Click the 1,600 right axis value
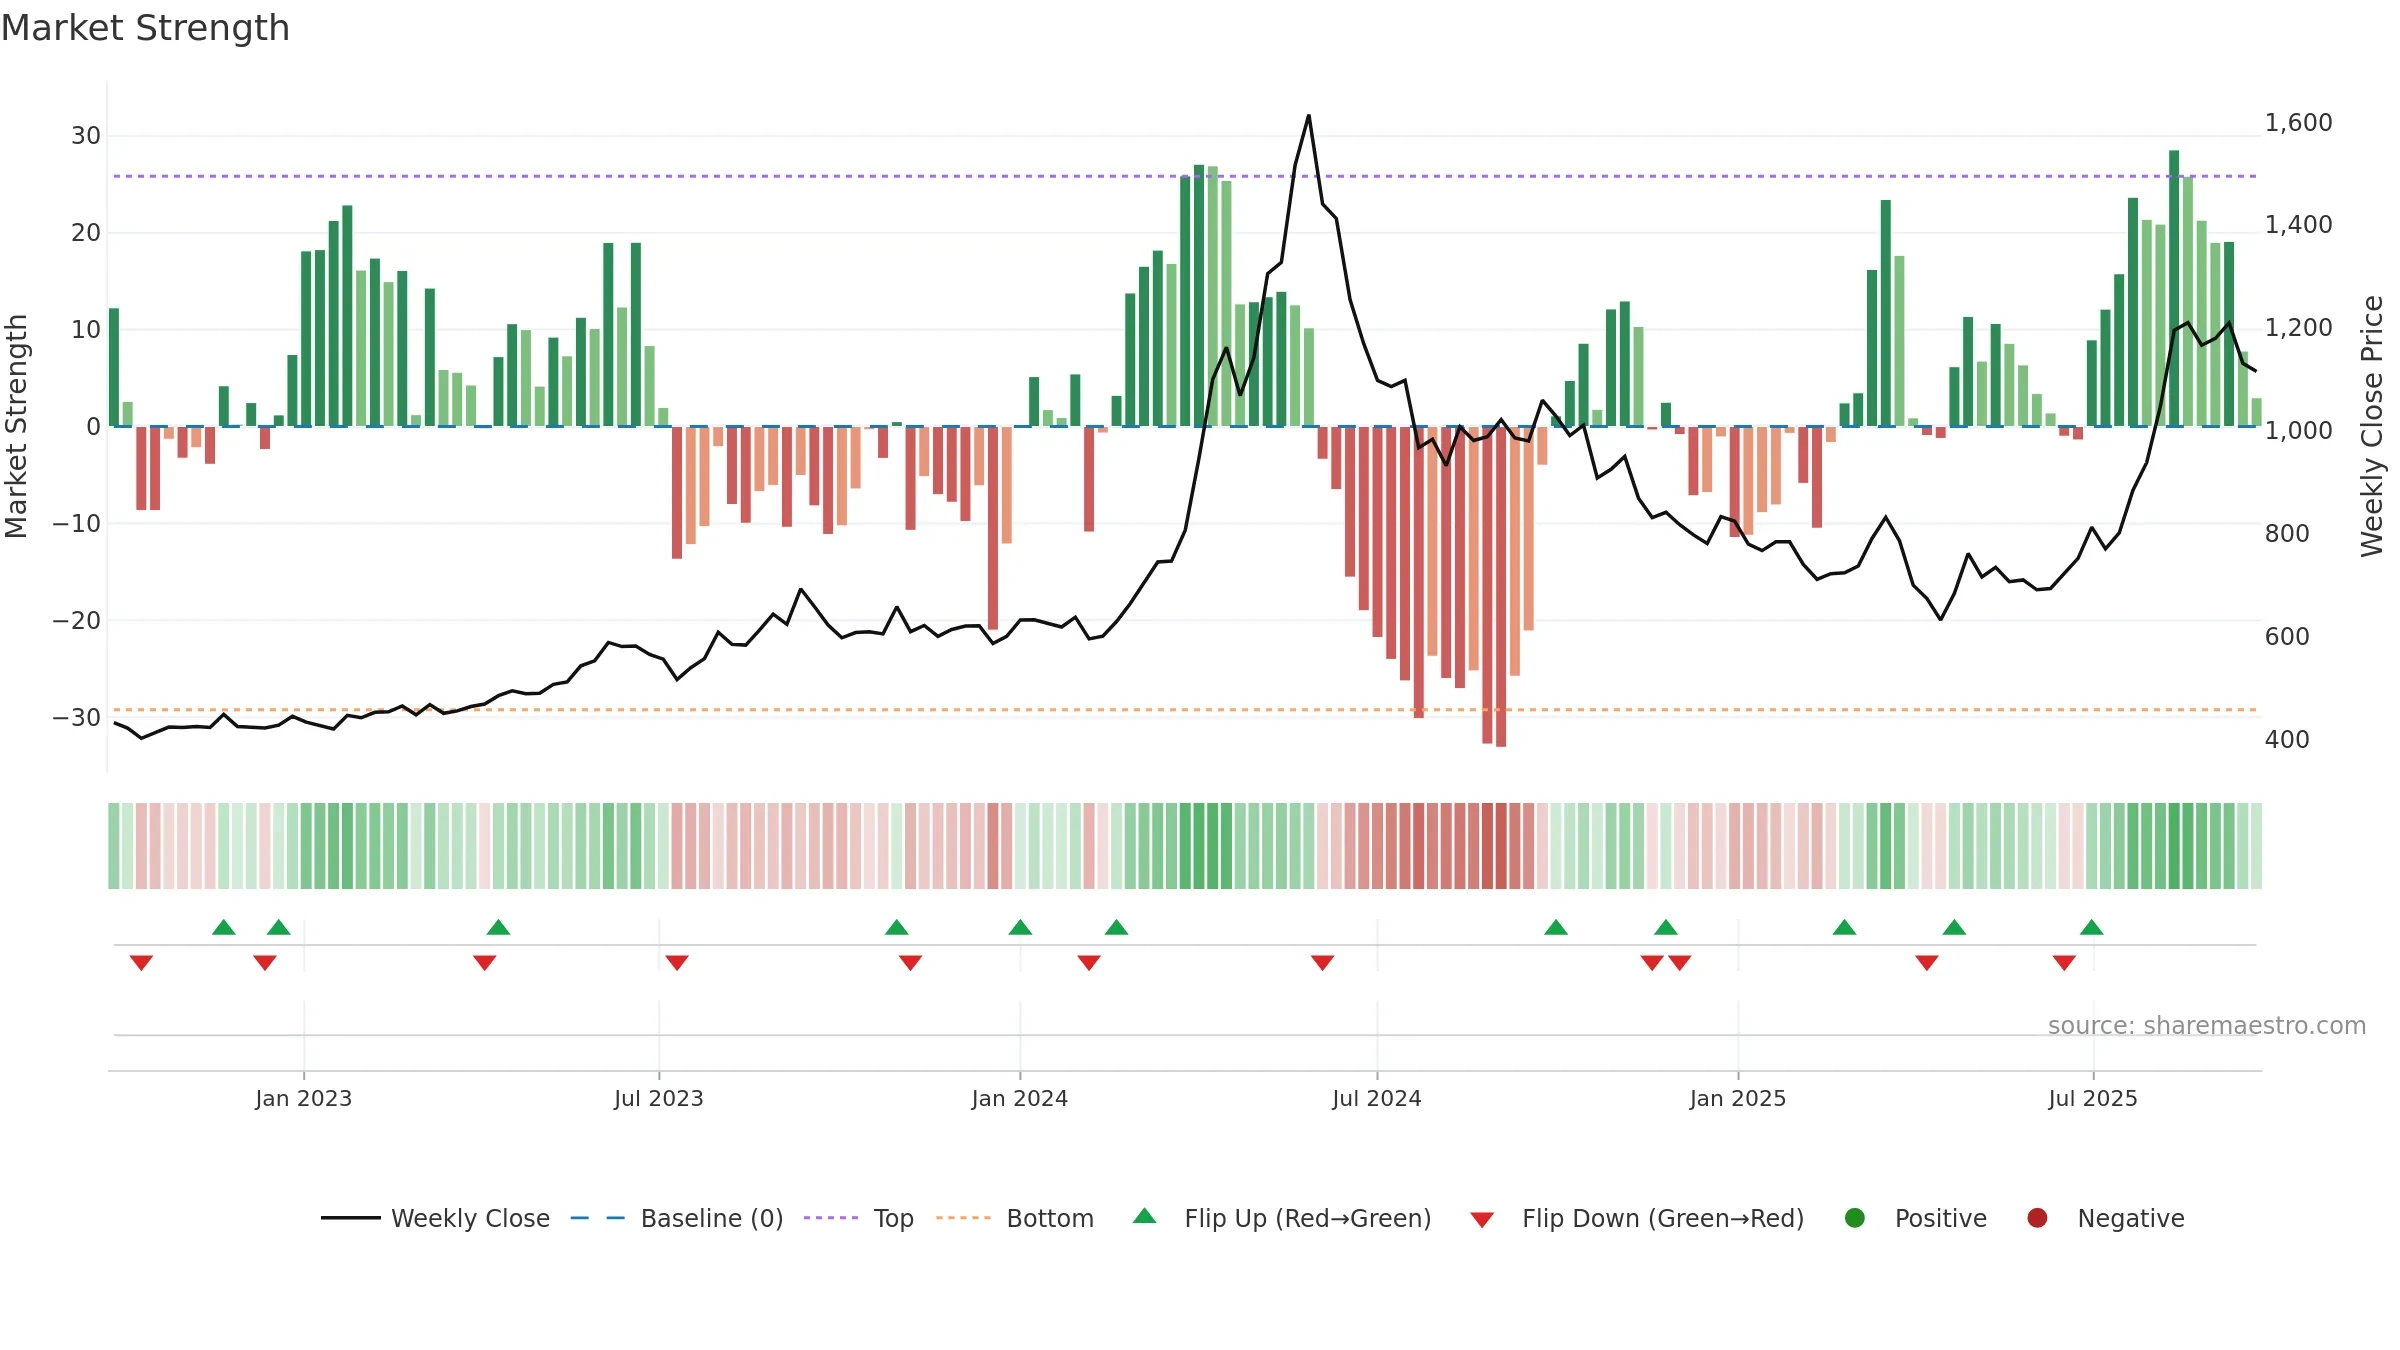 (x=2298, y=122)
